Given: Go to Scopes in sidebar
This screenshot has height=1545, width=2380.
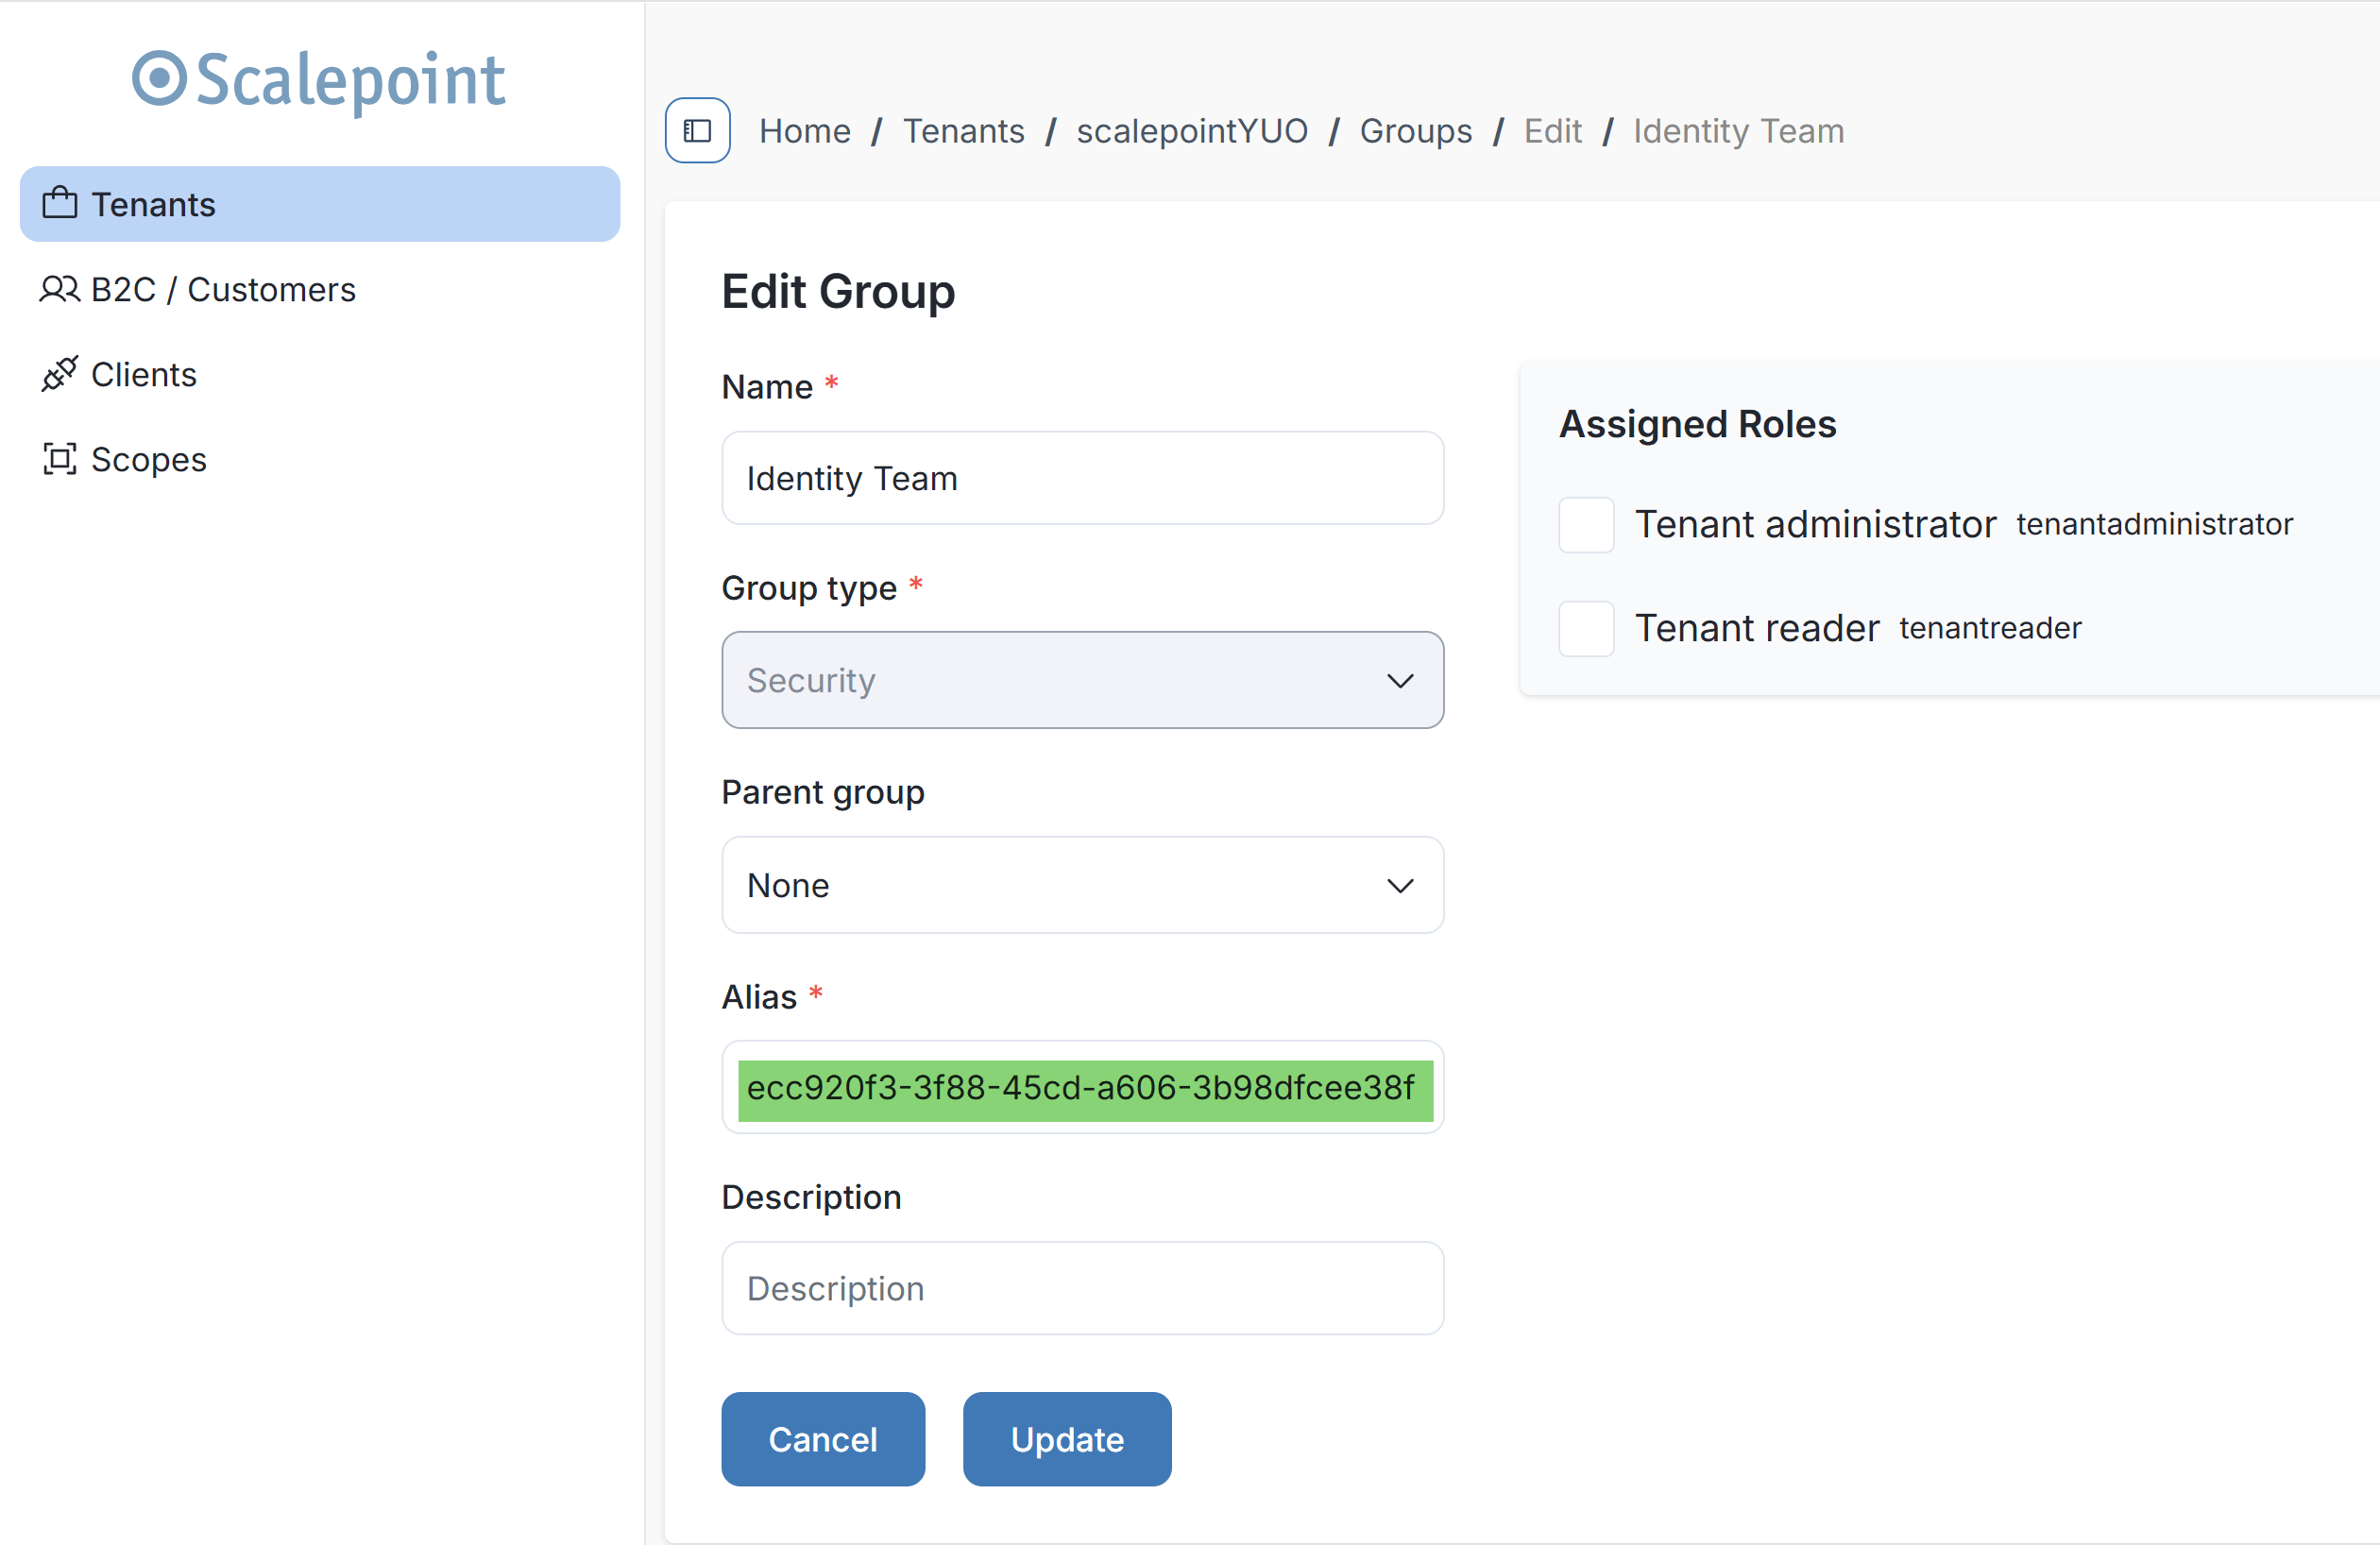Looking at the screenshot, I should 148,459.
